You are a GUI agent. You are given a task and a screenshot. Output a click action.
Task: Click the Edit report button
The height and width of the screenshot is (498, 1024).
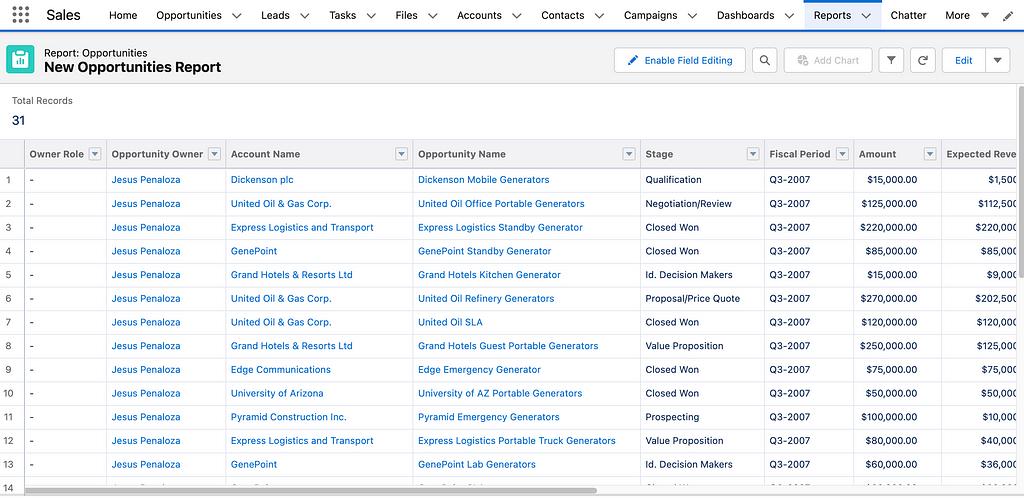(x=963, y=60)
